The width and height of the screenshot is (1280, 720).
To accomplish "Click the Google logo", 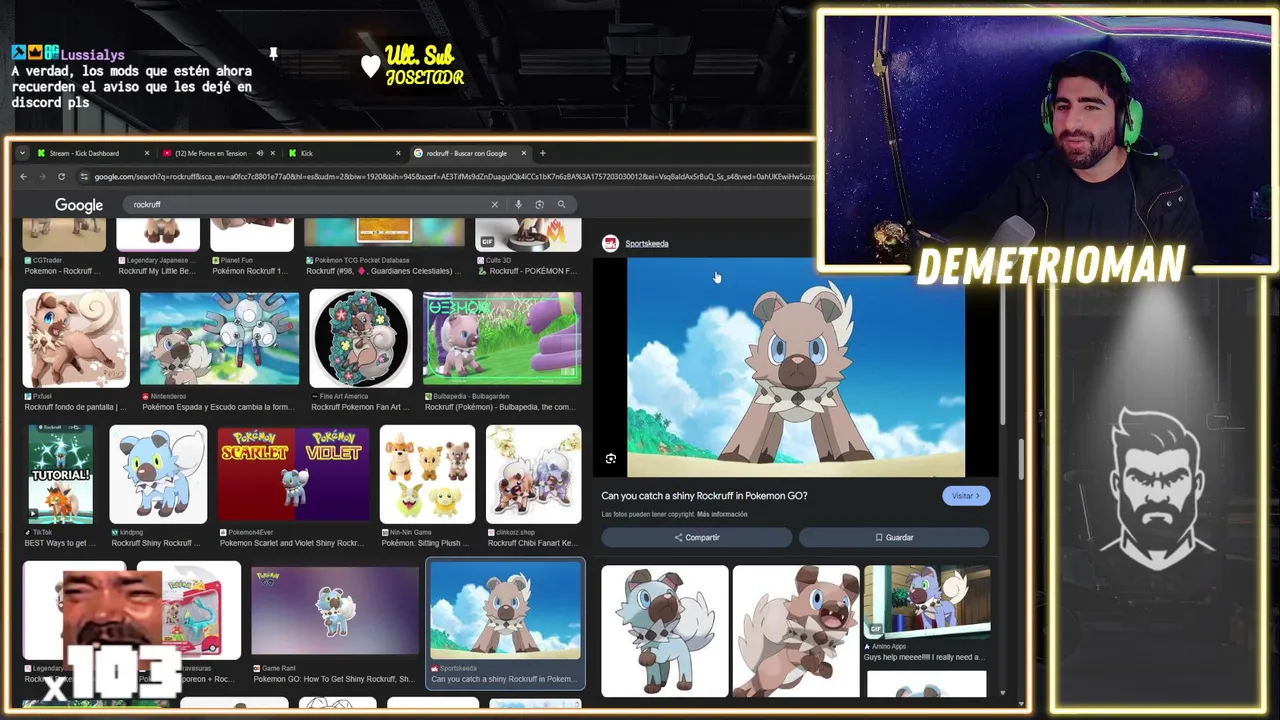I will click(x=79, y=205).
